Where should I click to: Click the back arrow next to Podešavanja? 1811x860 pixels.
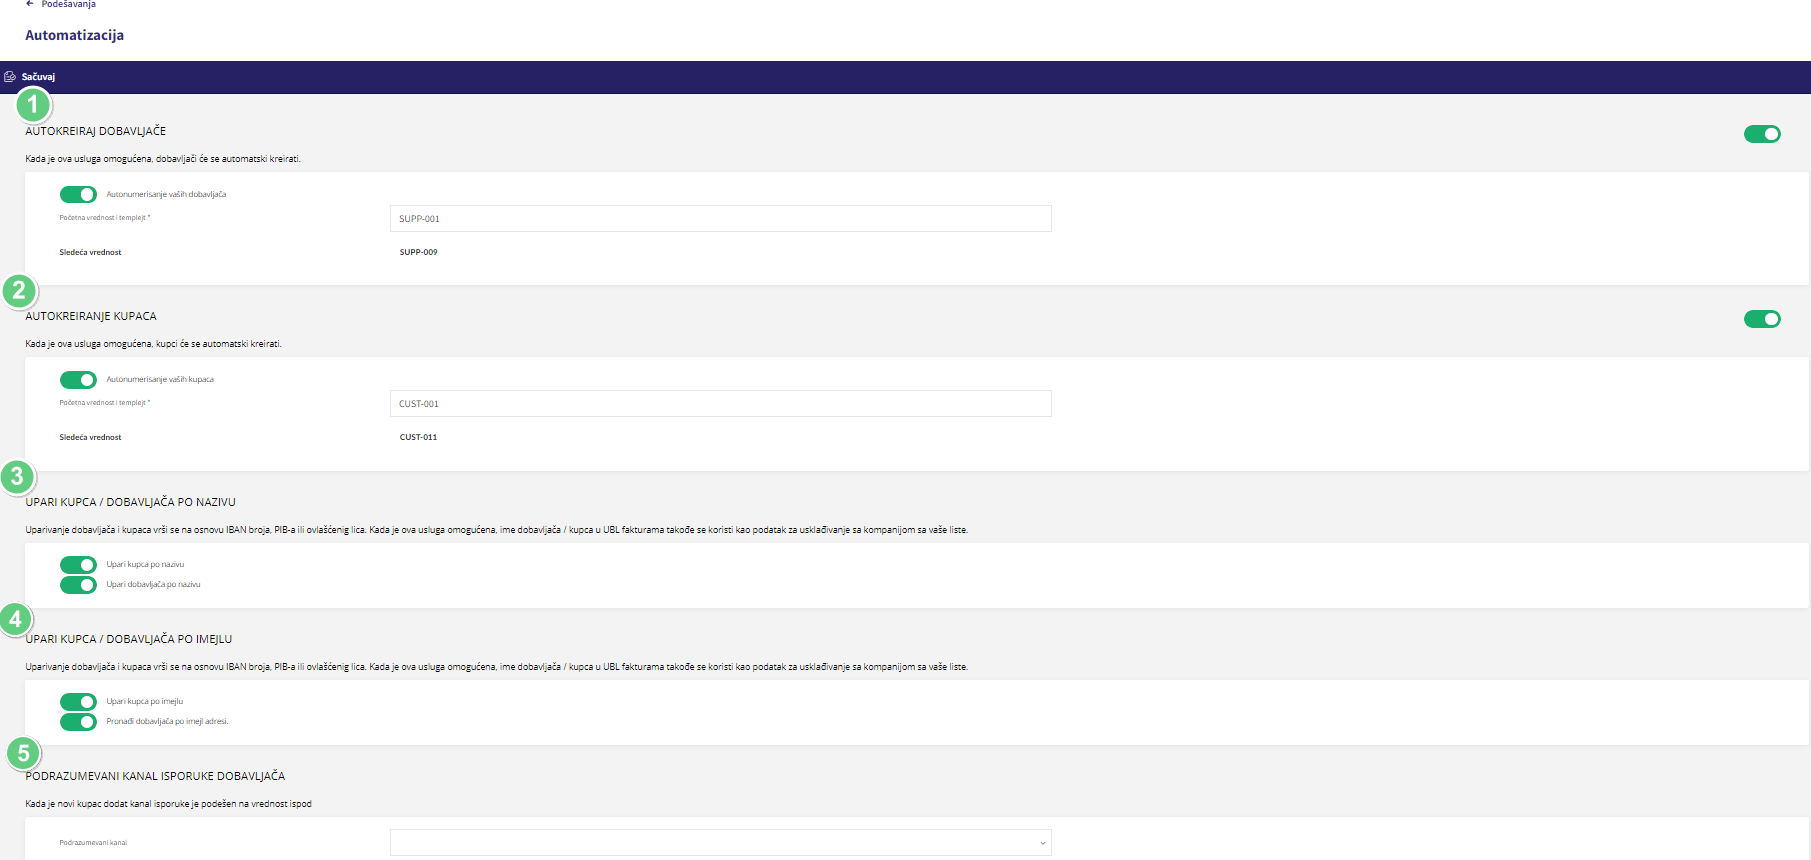pos(30,4)
